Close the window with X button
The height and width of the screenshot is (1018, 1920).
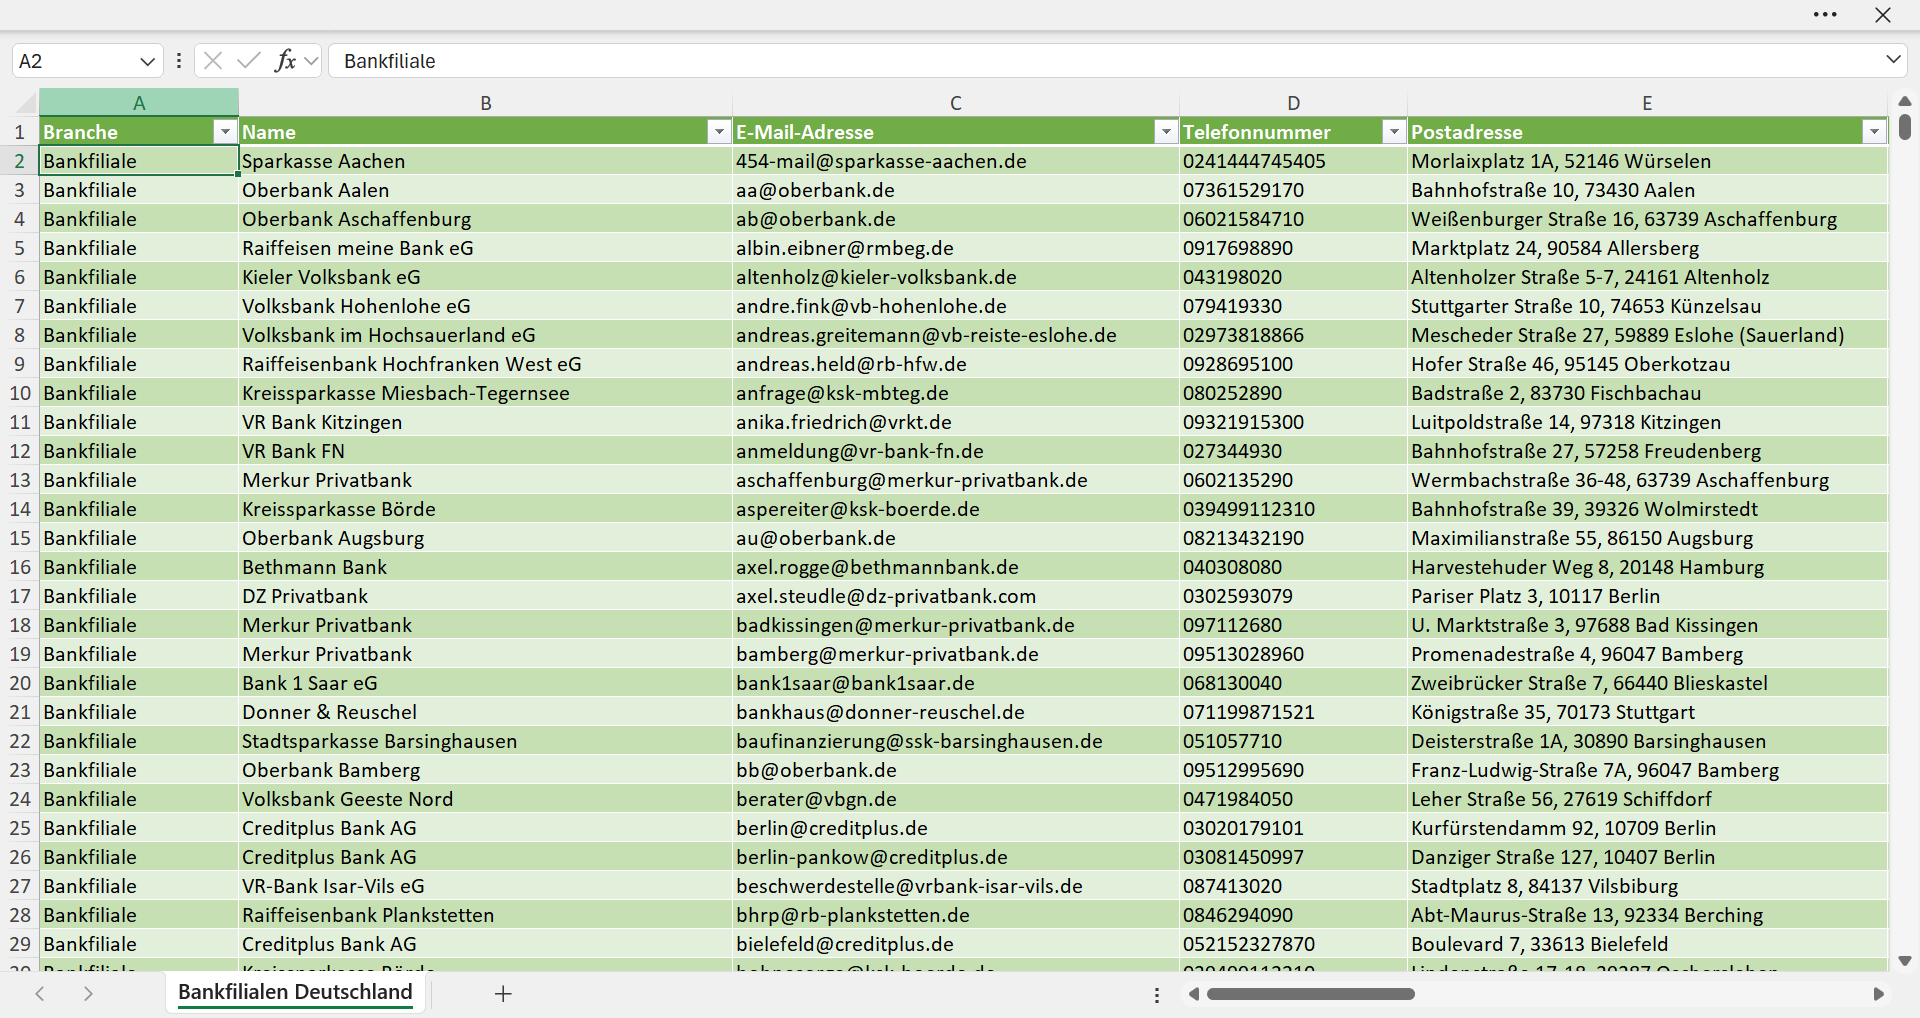1882,15
